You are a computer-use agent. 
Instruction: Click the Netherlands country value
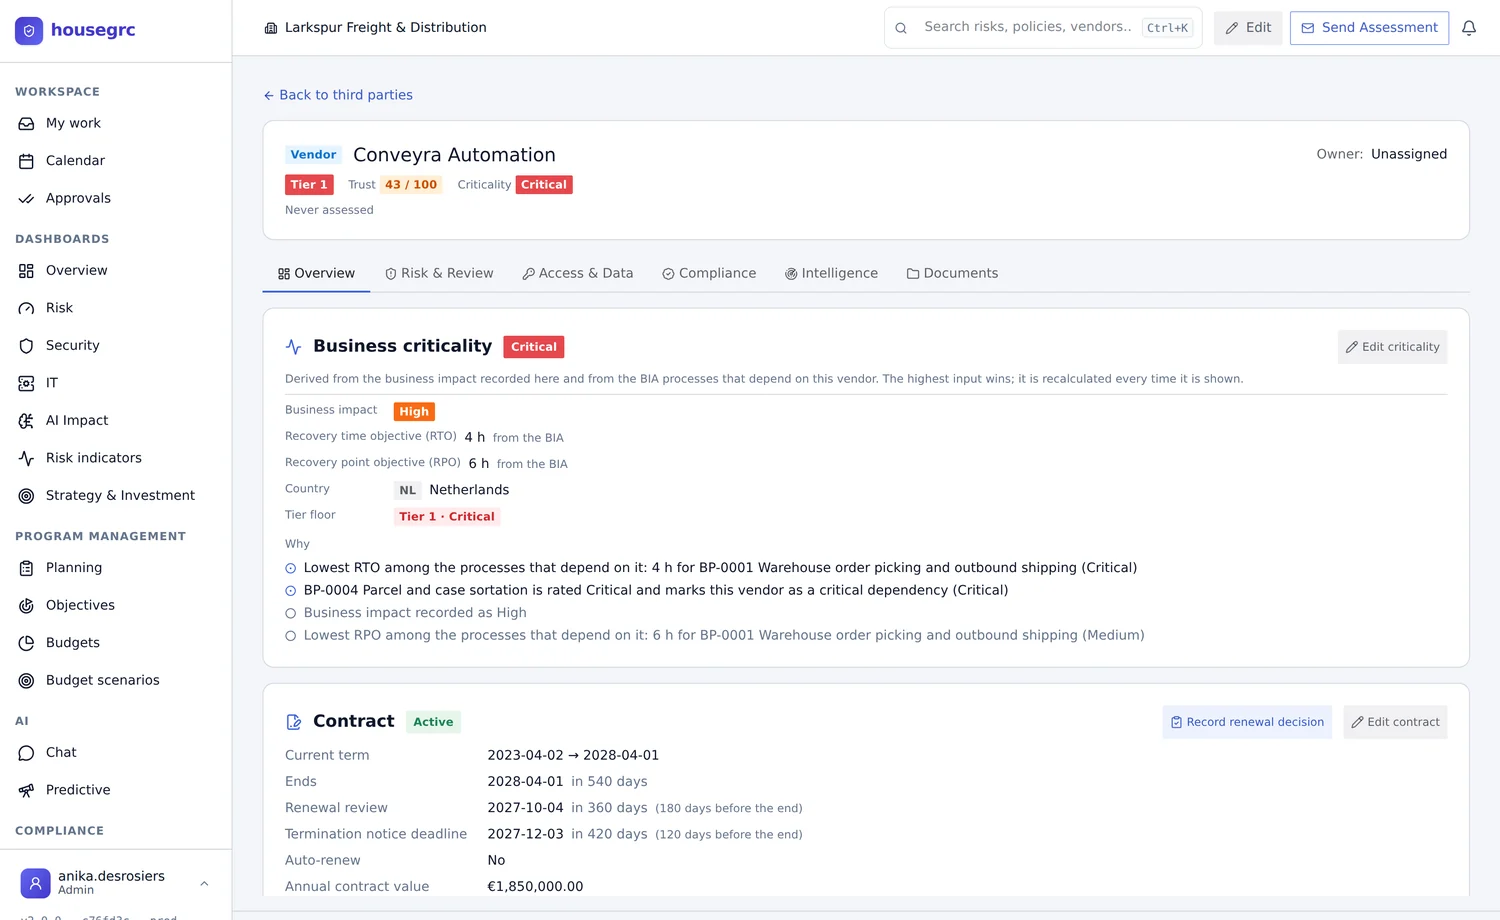[469, 490]
